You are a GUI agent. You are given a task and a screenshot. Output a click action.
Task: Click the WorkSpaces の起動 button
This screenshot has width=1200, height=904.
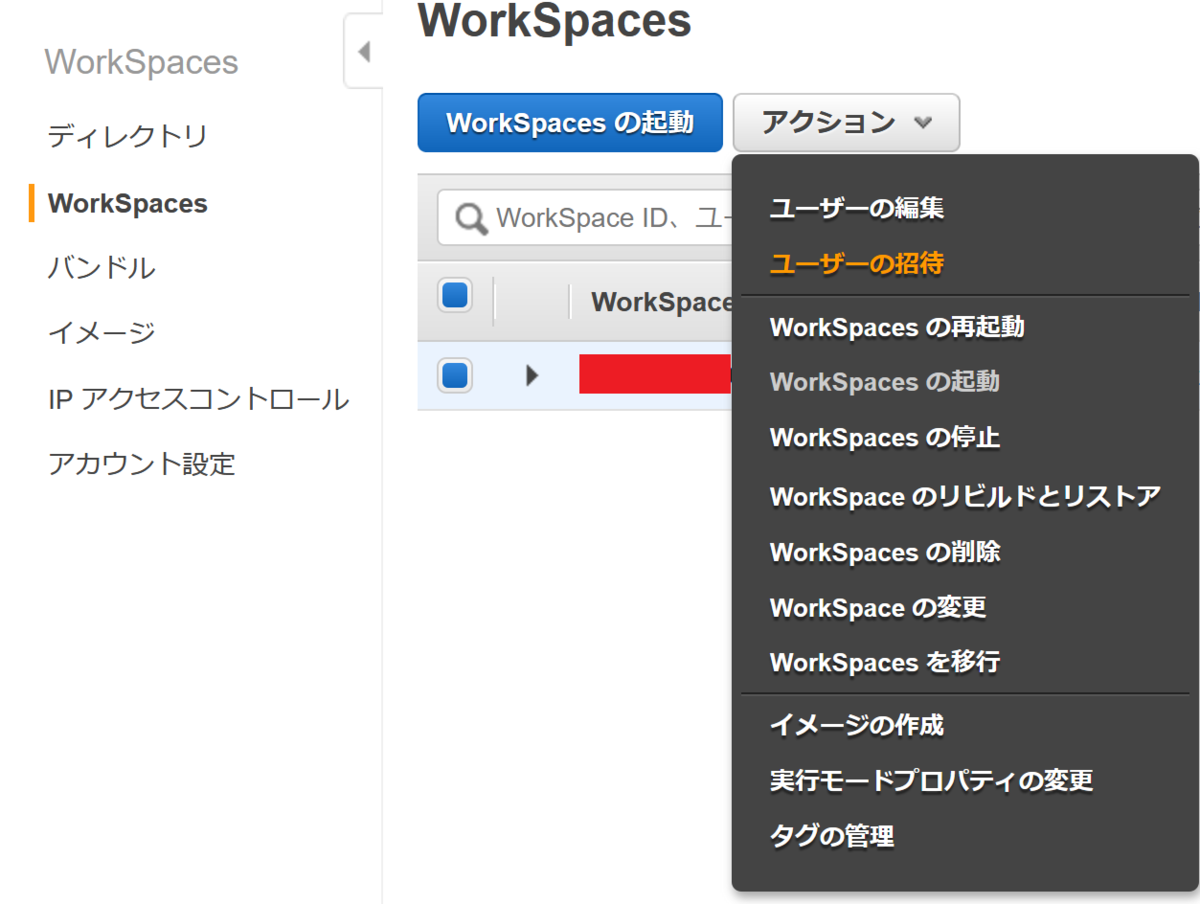point(569,122)
